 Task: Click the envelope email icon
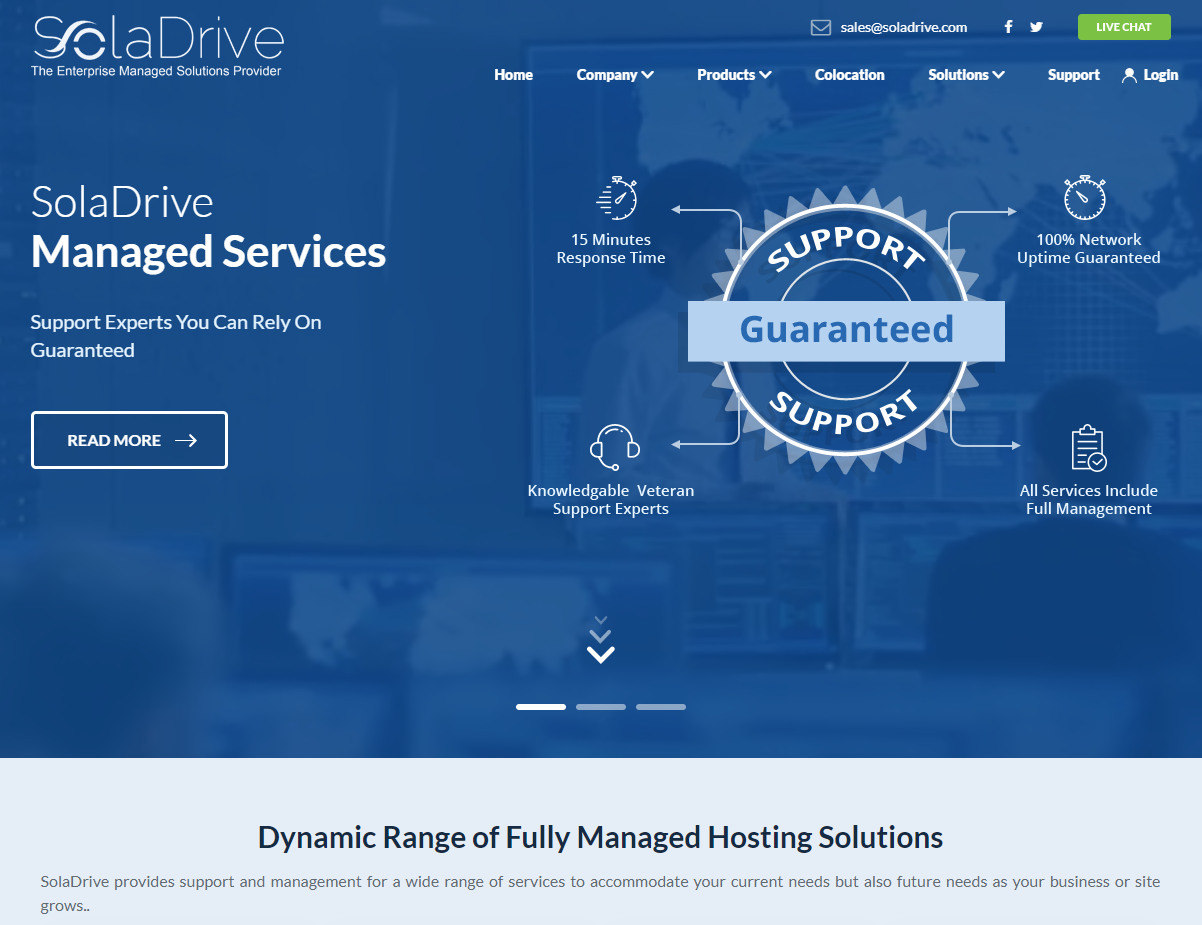820,27
